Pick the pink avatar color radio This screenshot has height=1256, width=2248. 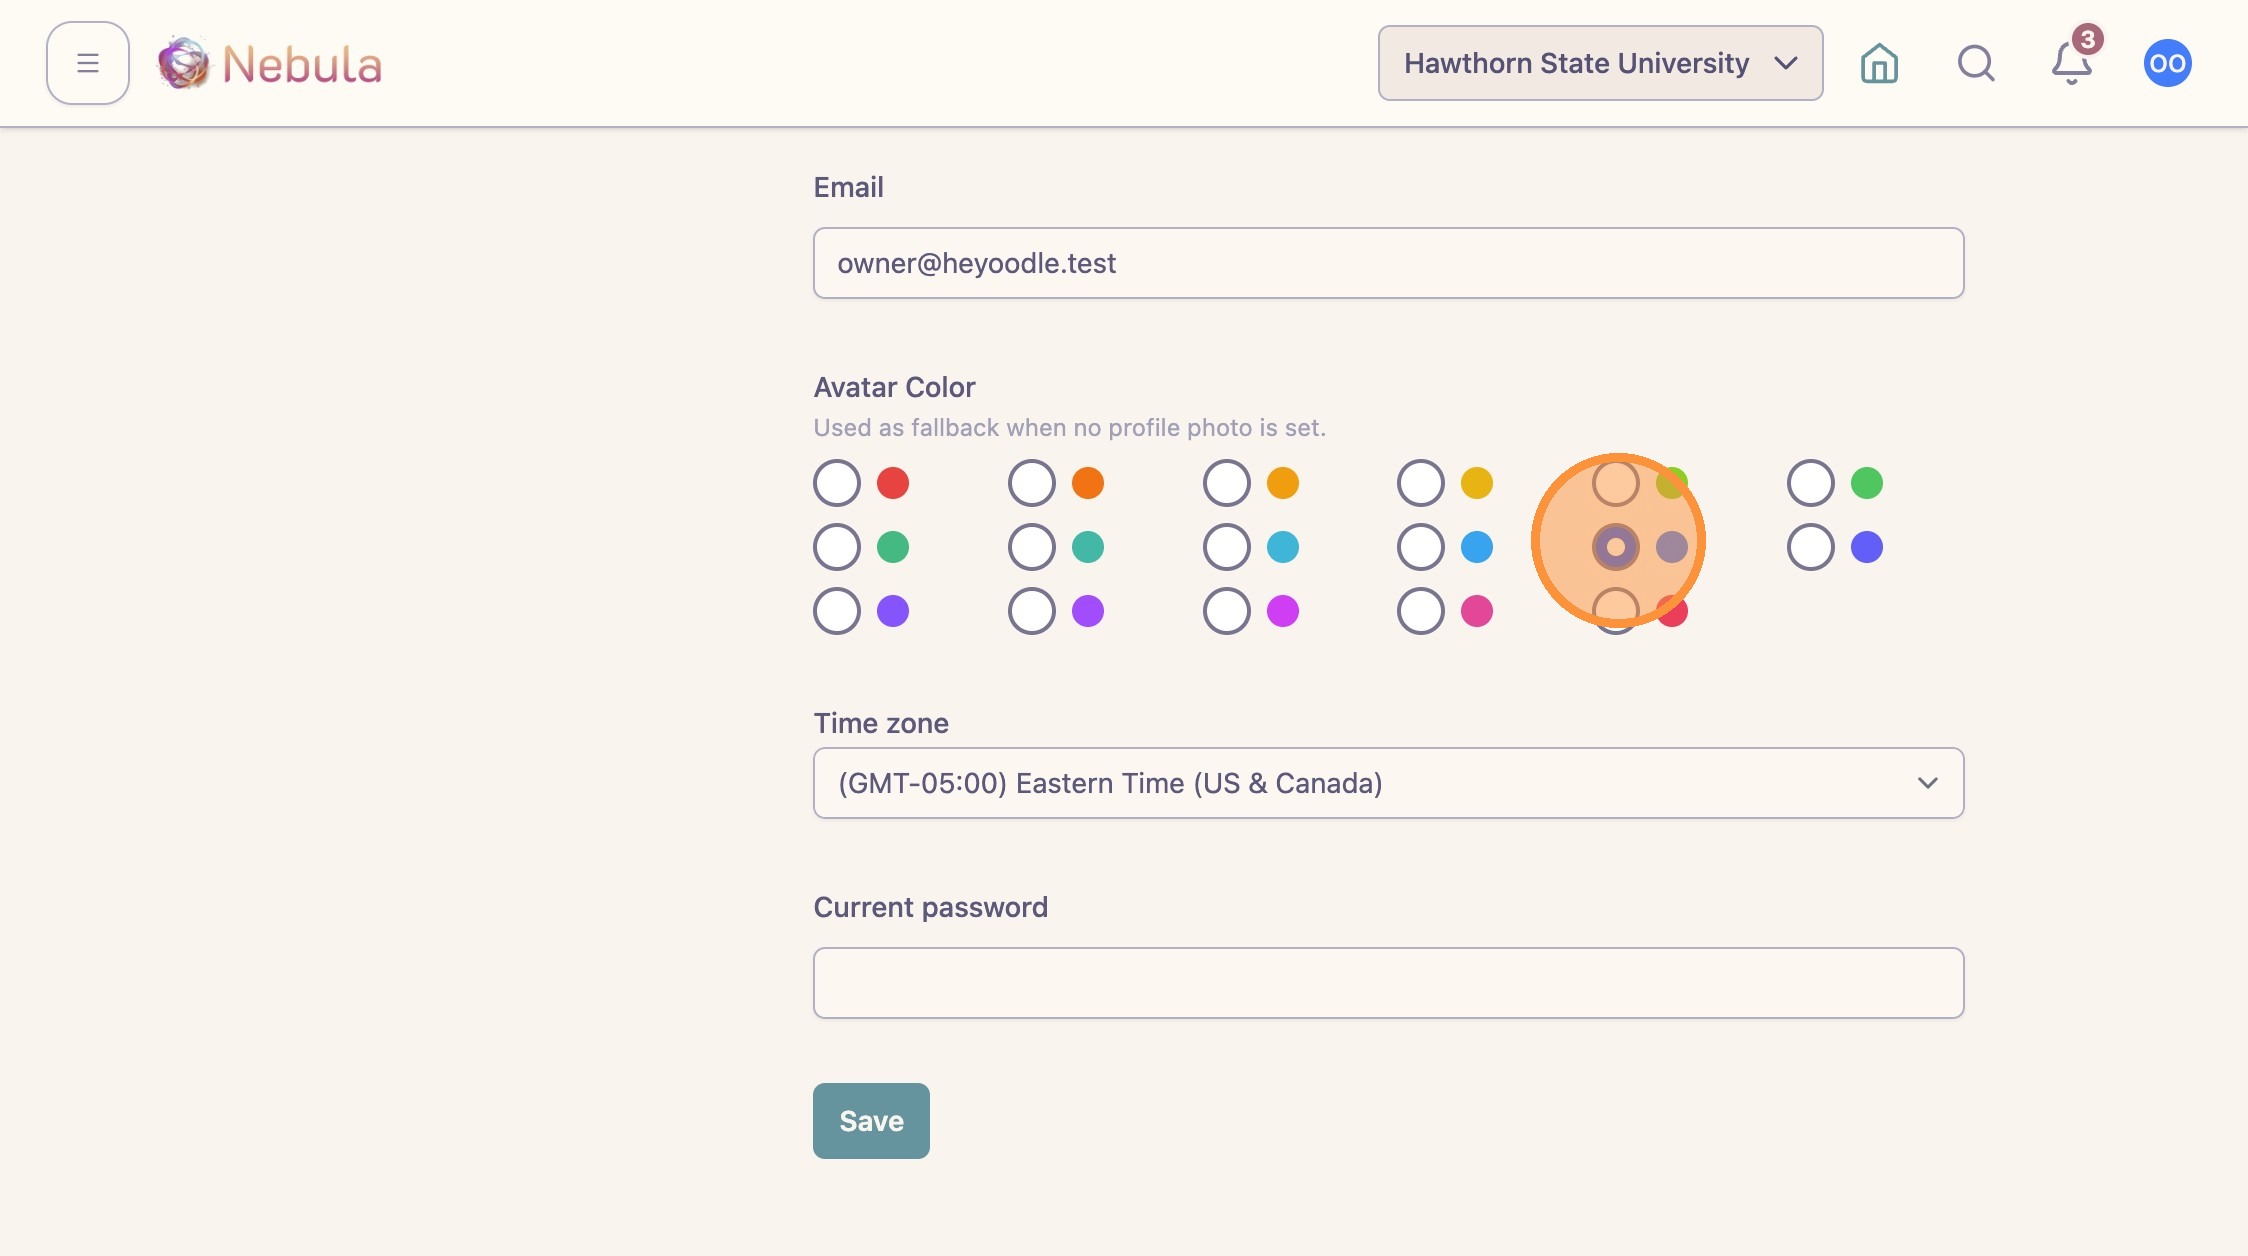[1421, 611]
